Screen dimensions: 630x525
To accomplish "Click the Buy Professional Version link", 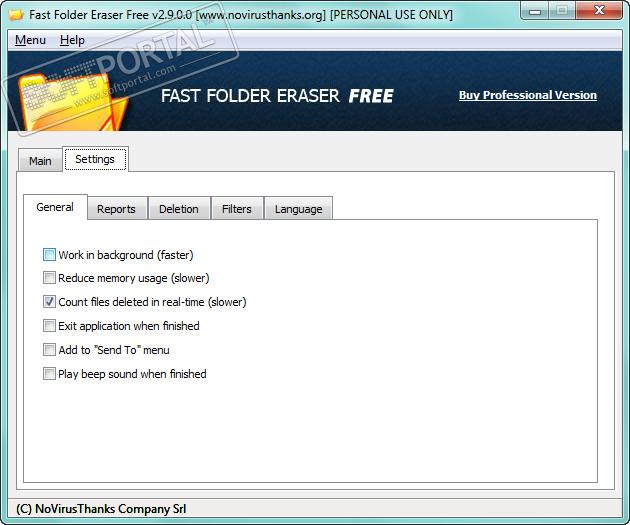I will [528, 95].
